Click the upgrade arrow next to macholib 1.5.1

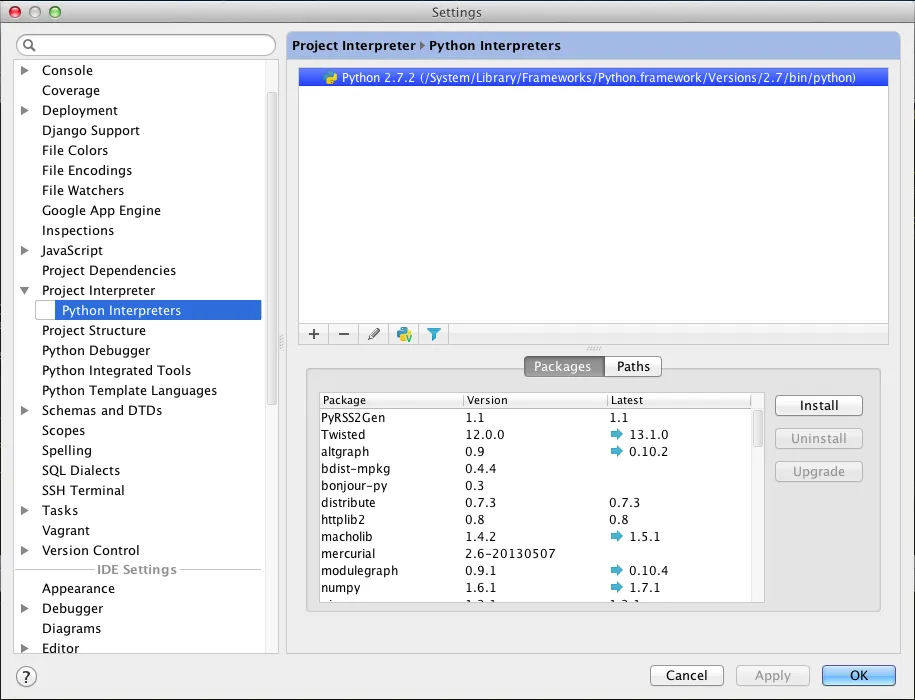617,536
